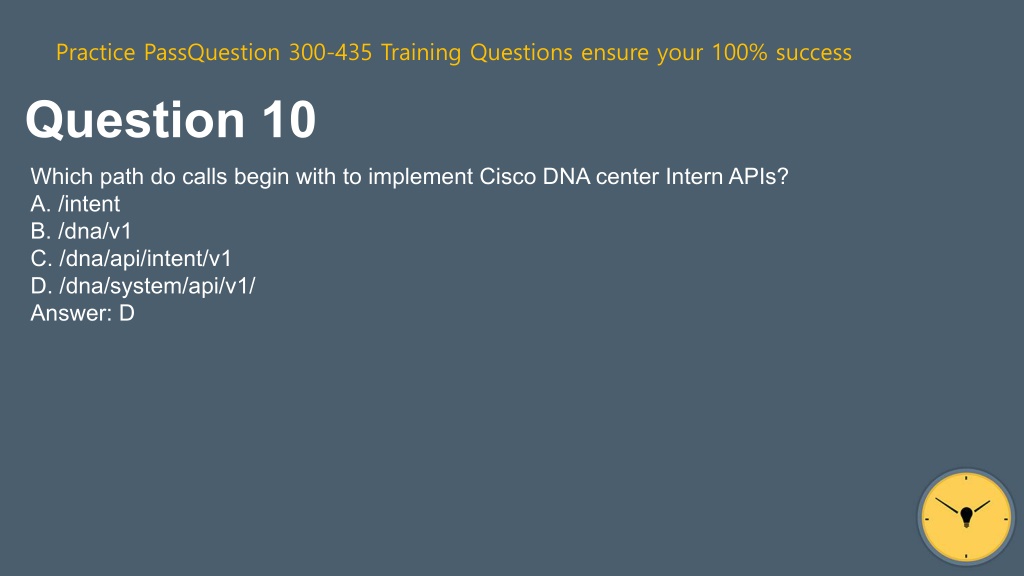
Task: Click the number 10 in the heading
Action: tap(289, 120)
